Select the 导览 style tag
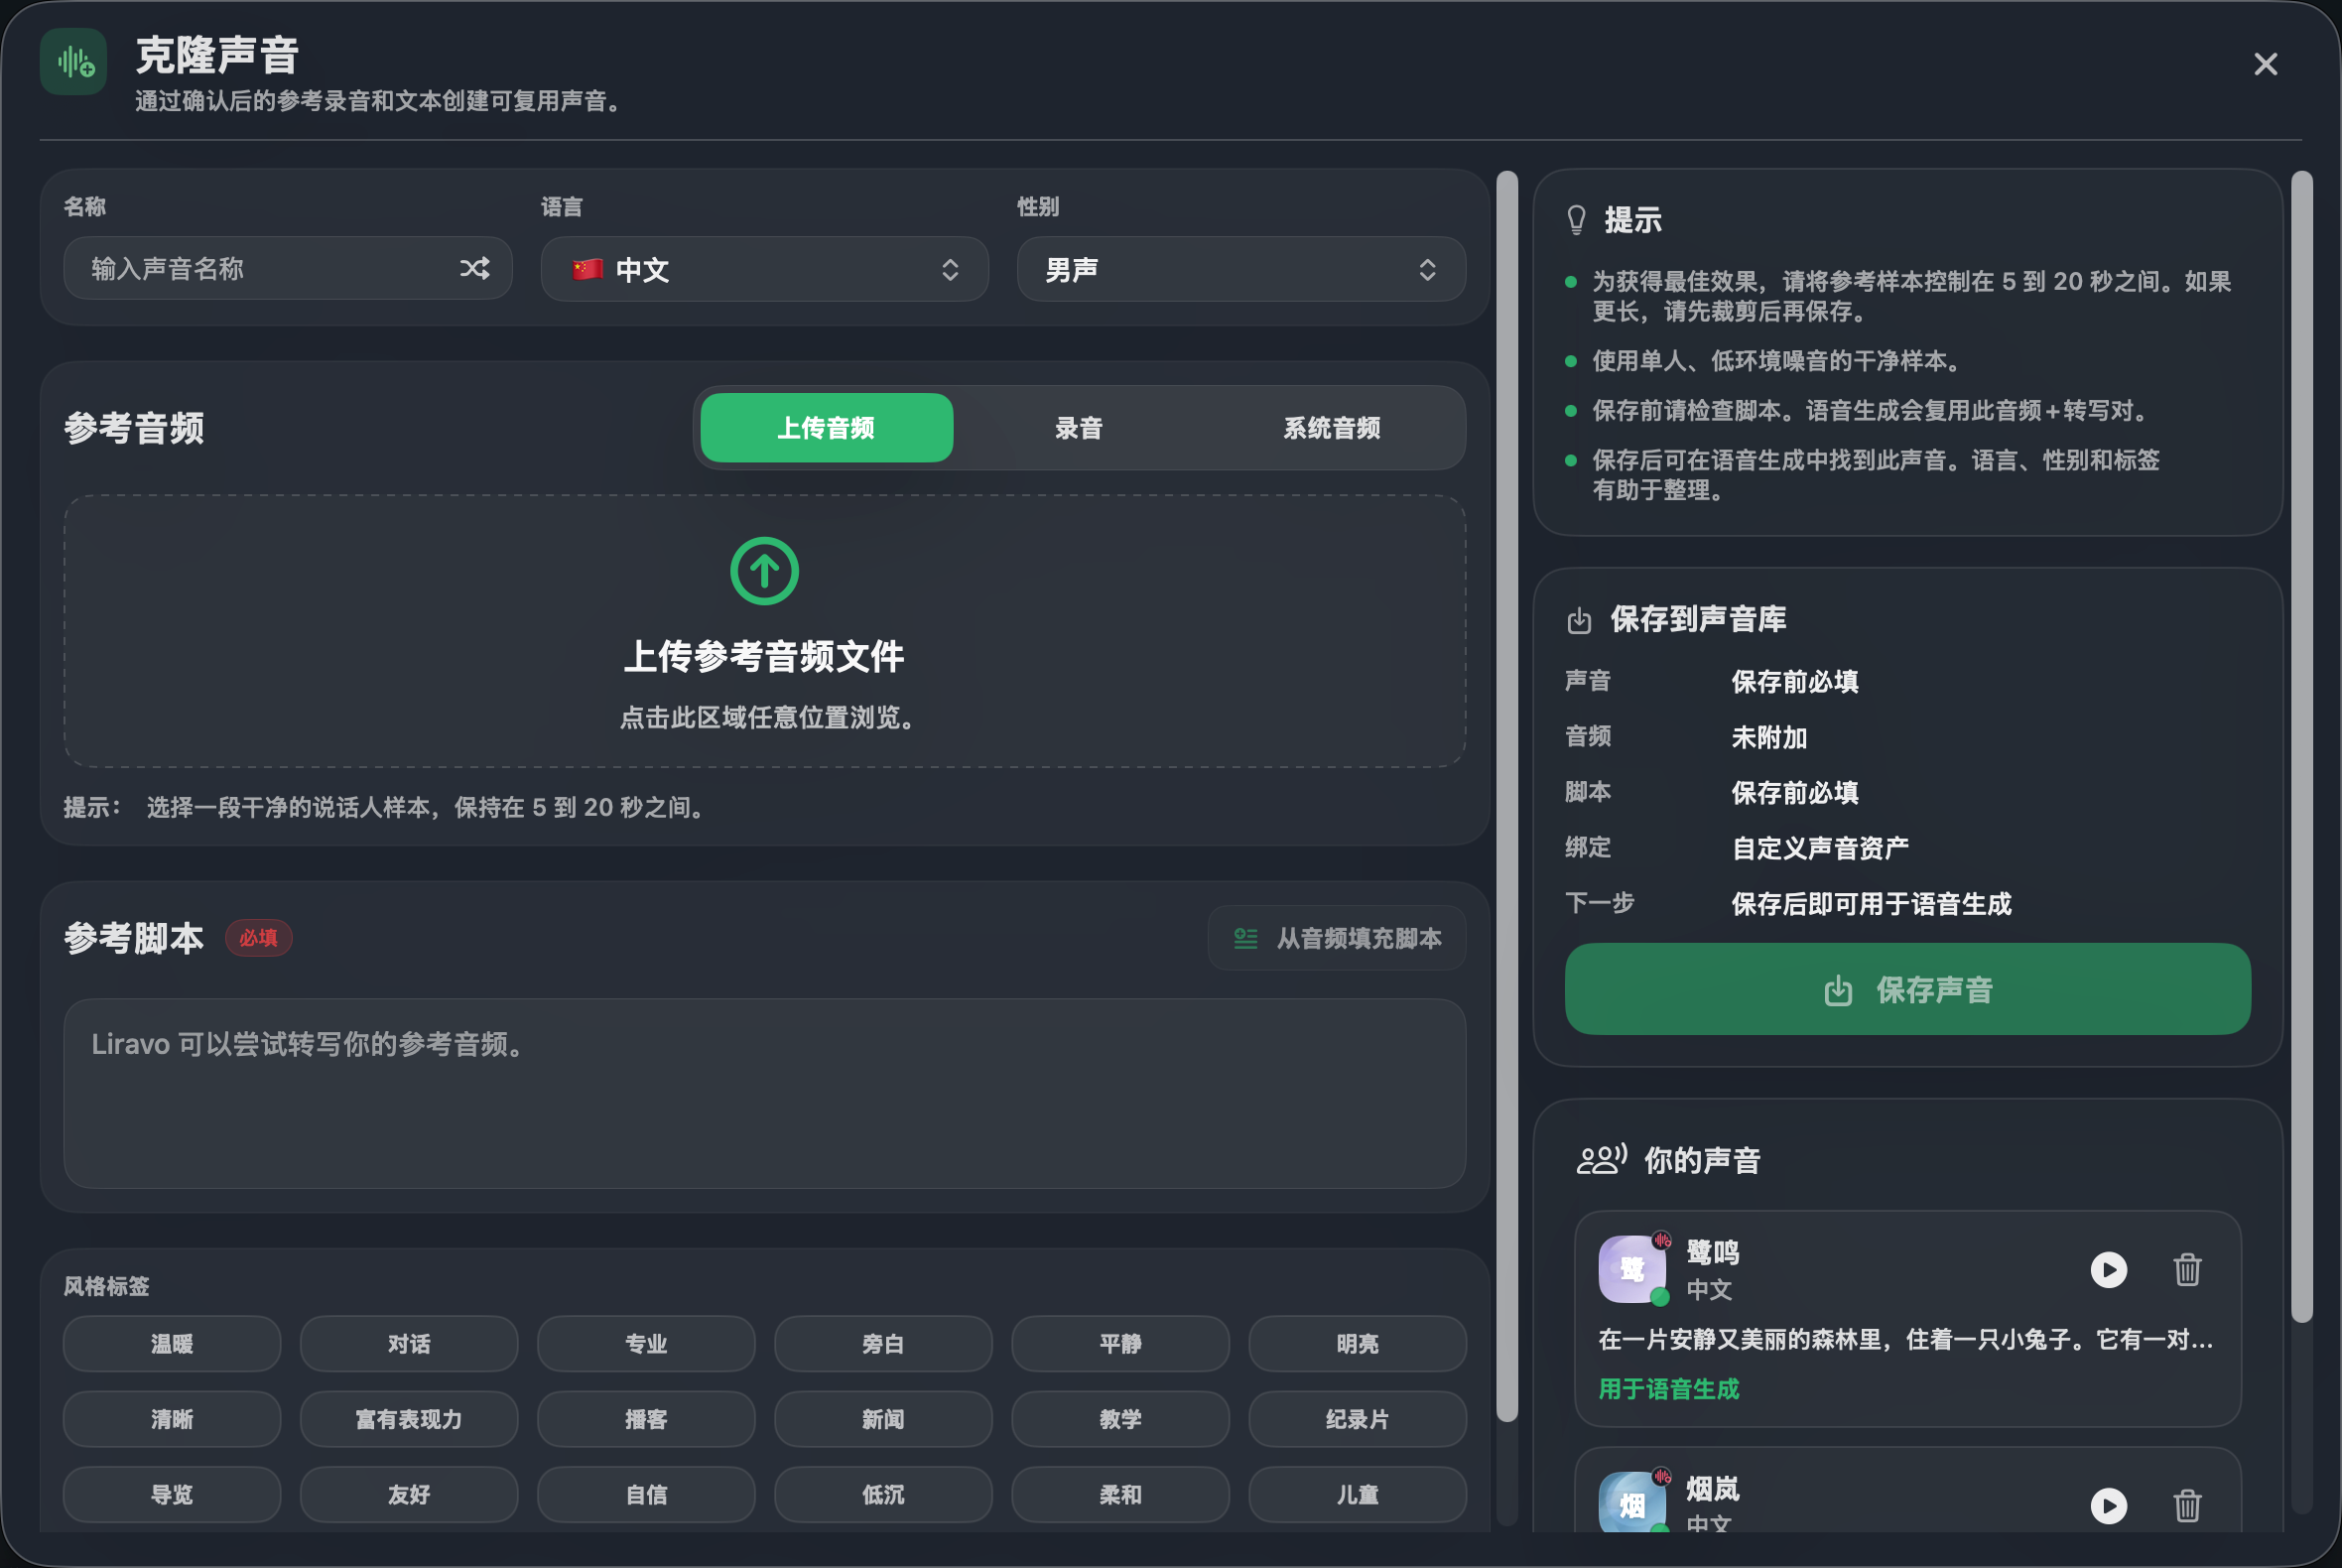2342x1568 pixels. (172, 1495)
